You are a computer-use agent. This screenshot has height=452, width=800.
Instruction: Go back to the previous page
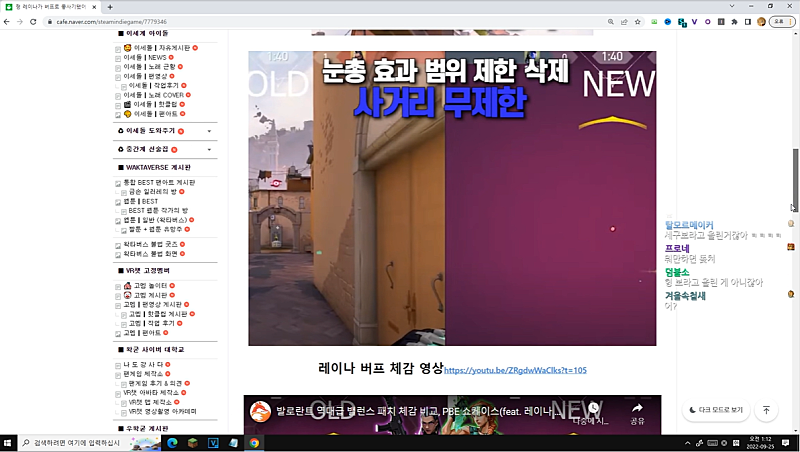click(x=7, y=22)
